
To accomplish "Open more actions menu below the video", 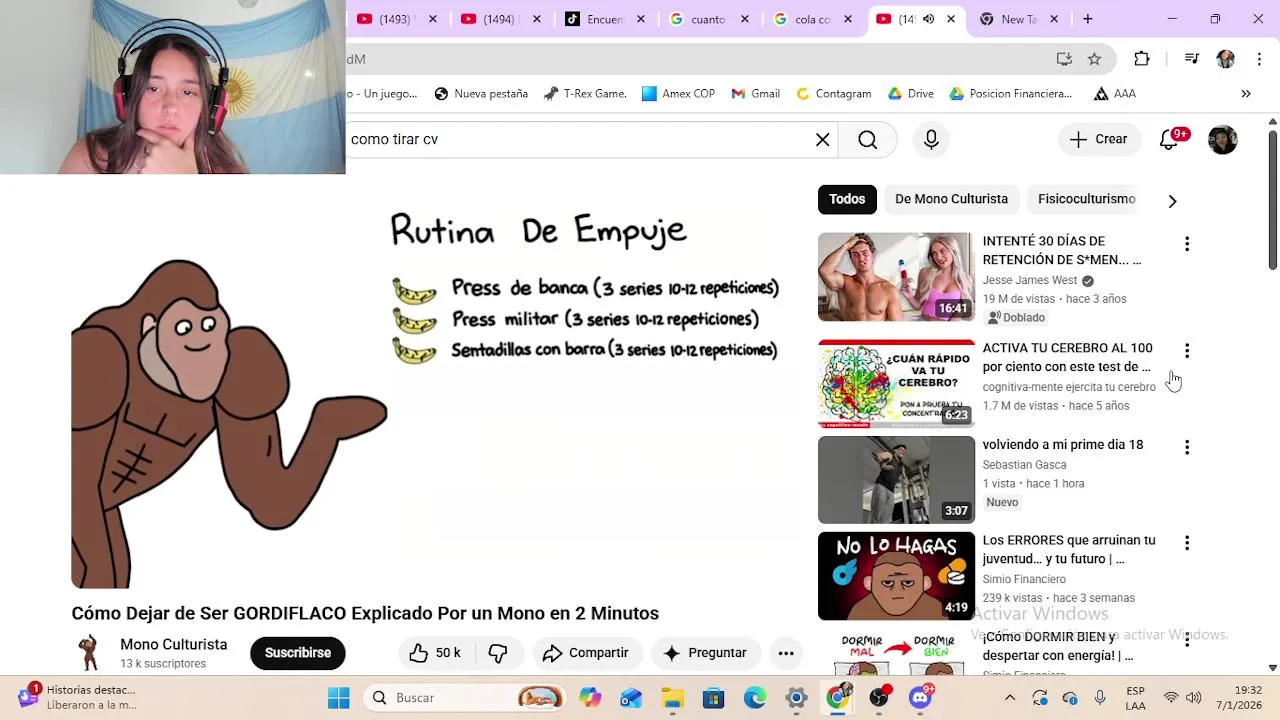I will coord(786,653).
